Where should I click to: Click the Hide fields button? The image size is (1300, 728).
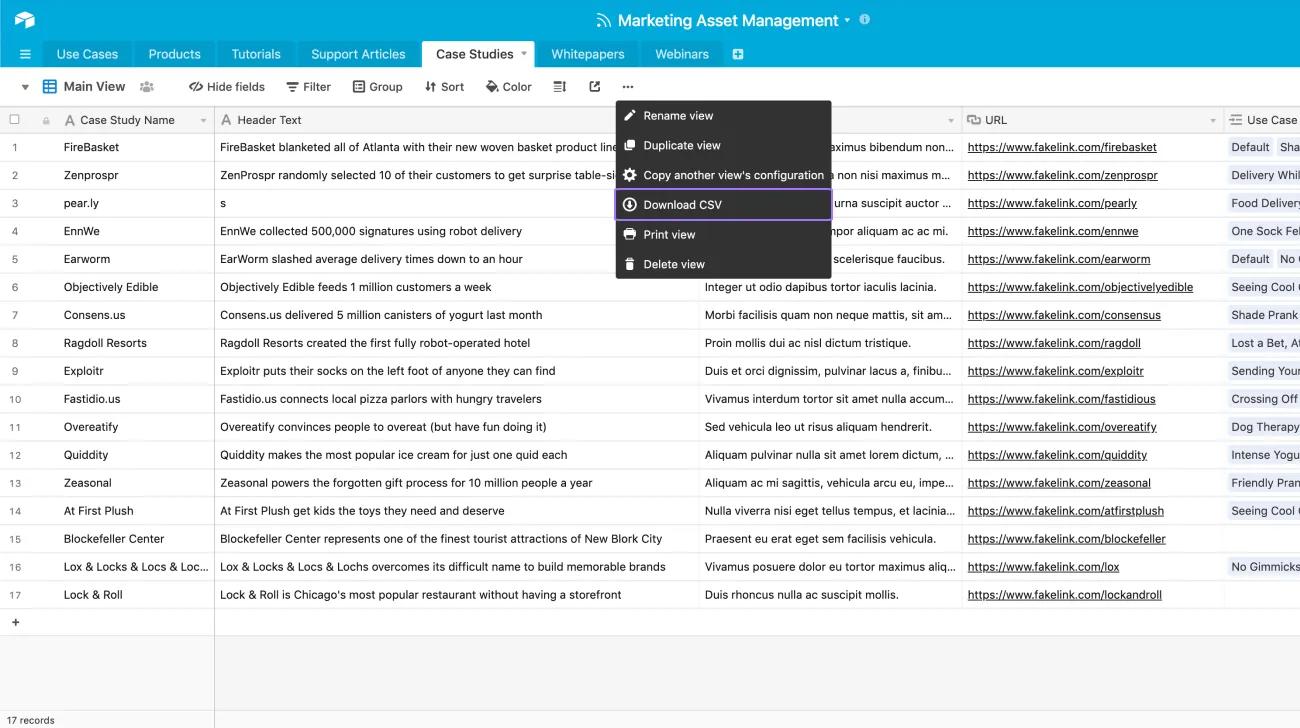[x=227, y=86]
